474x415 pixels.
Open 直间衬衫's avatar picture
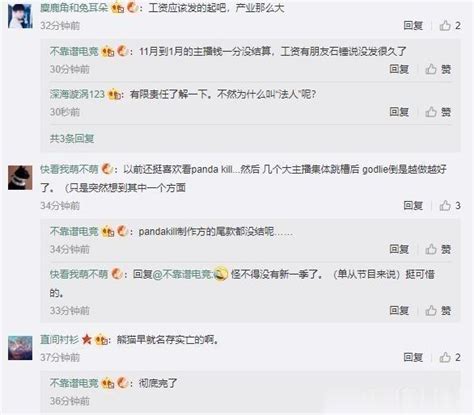pyautogui.click(x=20, y=348)
